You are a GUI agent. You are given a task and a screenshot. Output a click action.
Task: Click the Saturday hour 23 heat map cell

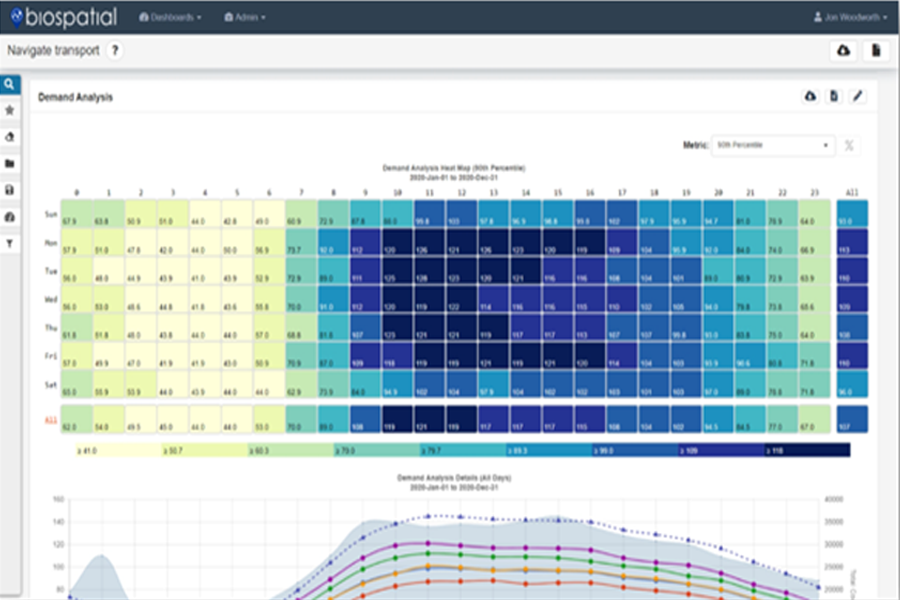[x=814, y=384]
